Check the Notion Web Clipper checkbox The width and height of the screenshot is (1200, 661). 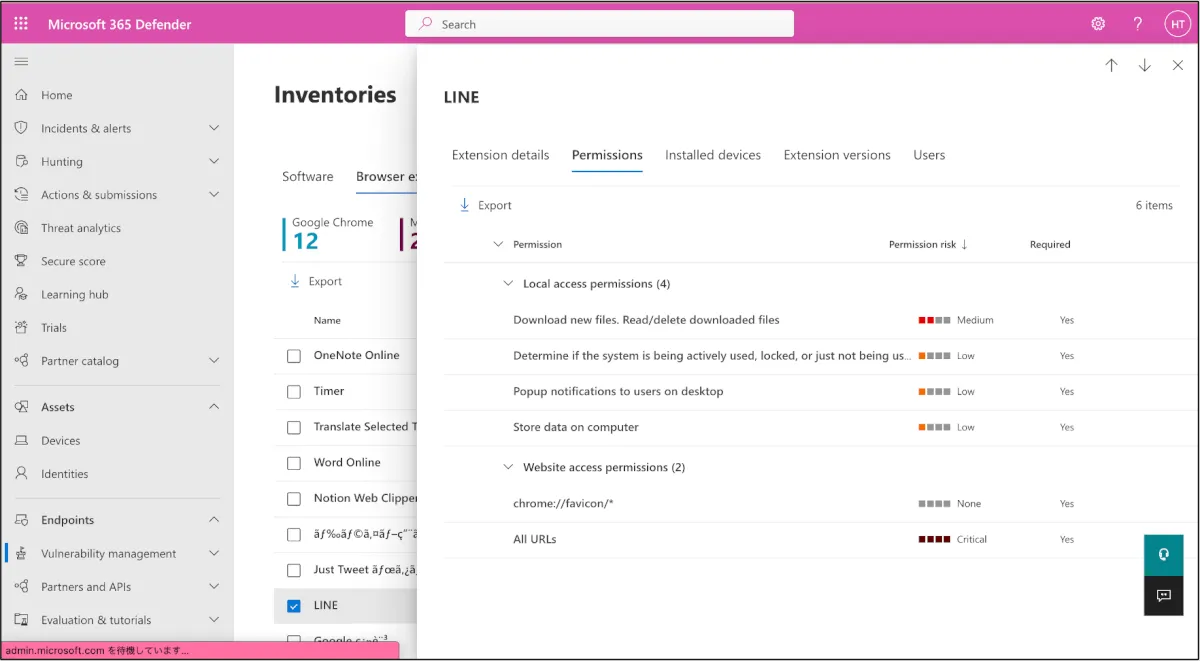294,499
